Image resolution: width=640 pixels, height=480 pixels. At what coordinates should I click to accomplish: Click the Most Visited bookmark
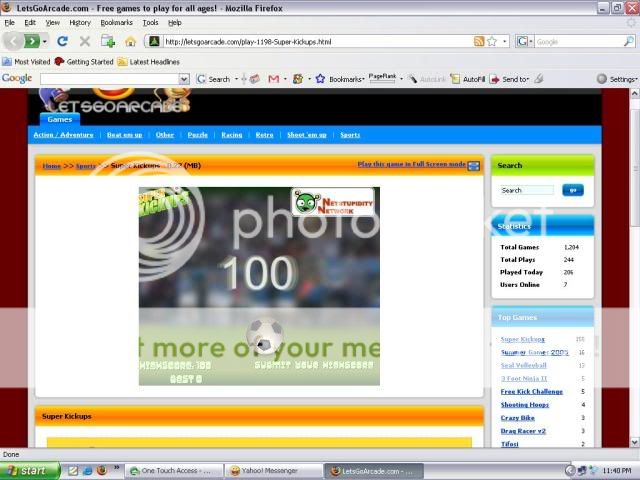click(x=26, y=62)
